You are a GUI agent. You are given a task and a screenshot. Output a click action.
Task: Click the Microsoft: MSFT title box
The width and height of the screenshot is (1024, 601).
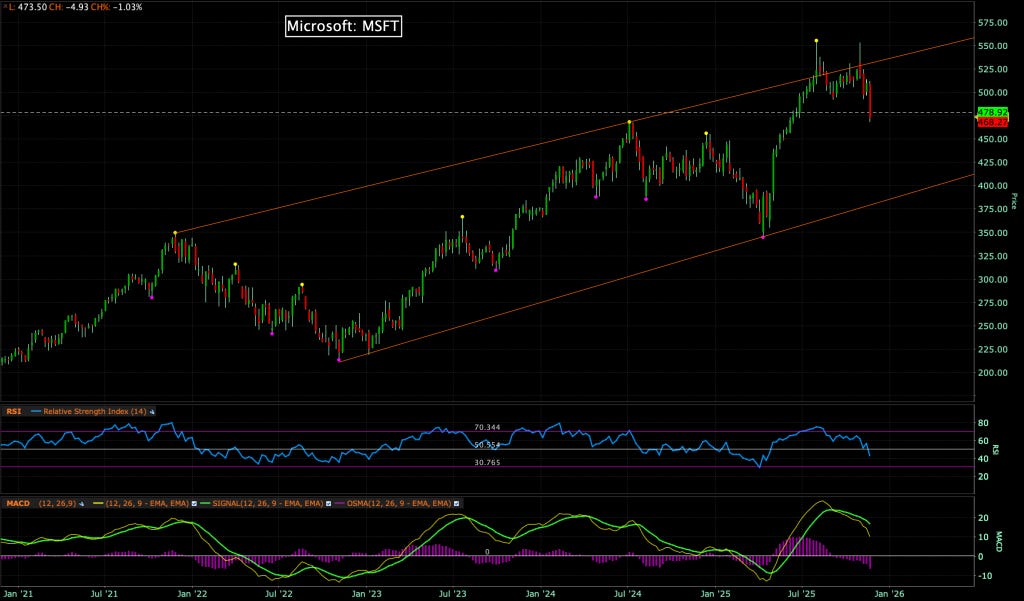click(x=343, y=27)
